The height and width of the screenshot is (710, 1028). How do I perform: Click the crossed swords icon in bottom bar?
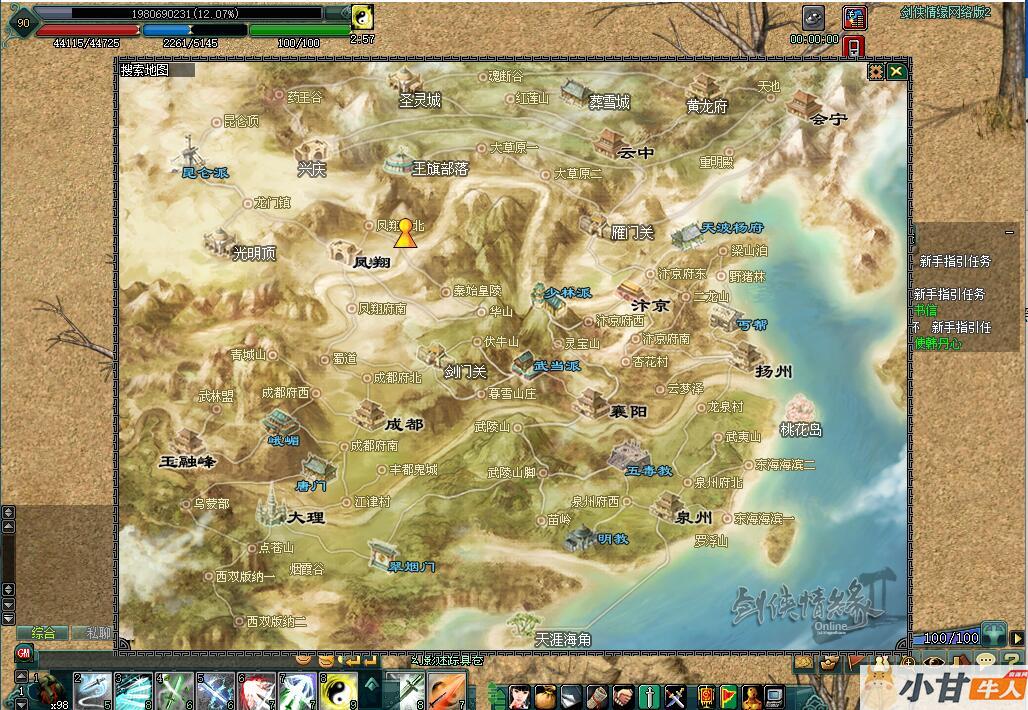[675, 694]
